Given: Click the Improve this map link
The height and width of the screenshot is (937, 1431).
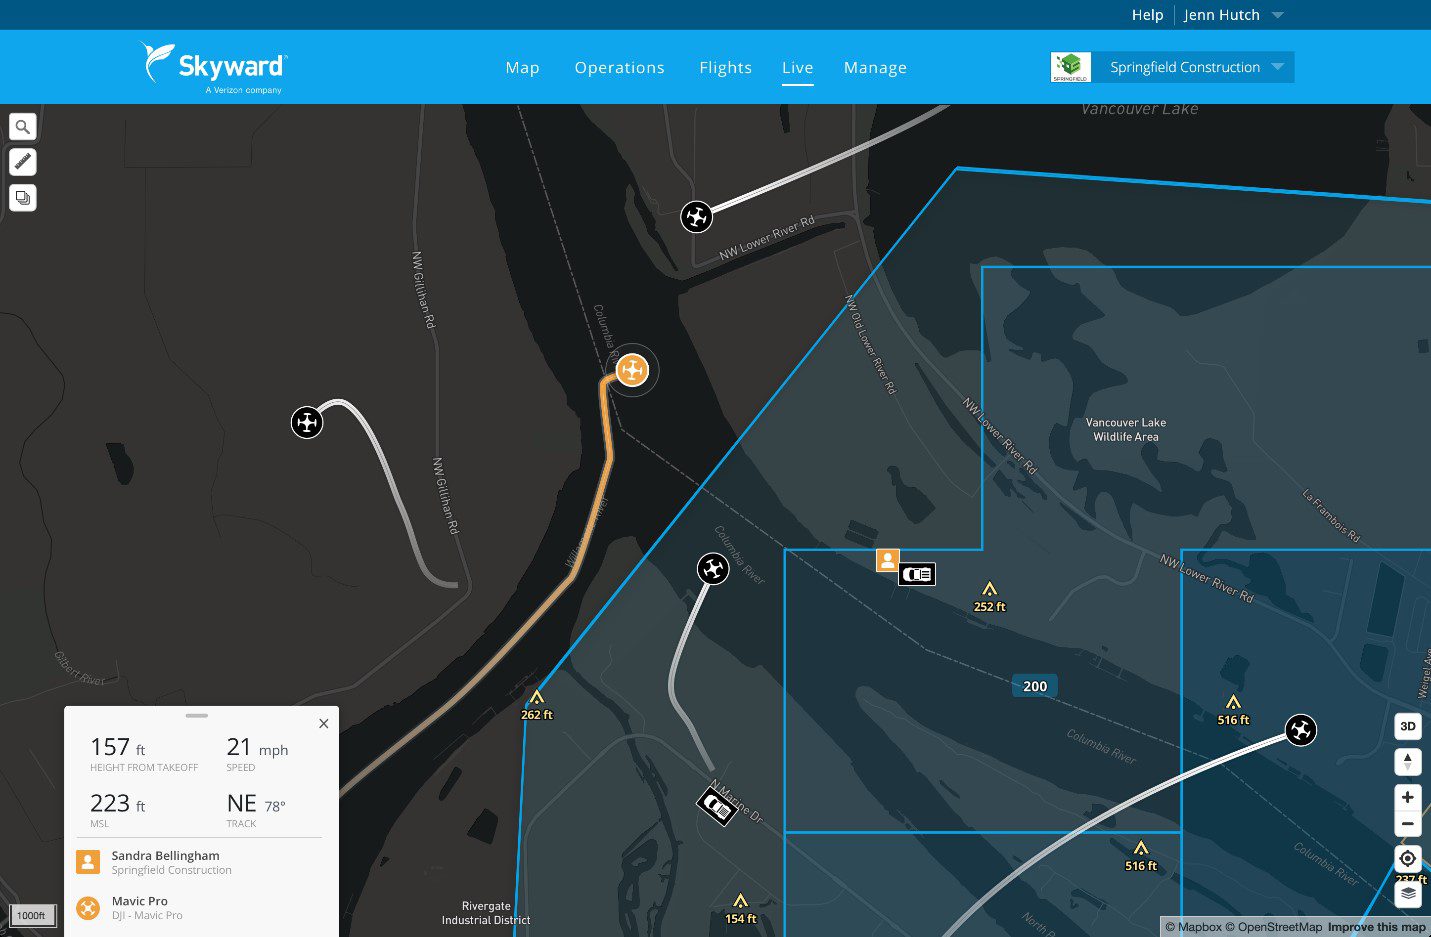Looking at the screenshot, I should pos(1376,927).
